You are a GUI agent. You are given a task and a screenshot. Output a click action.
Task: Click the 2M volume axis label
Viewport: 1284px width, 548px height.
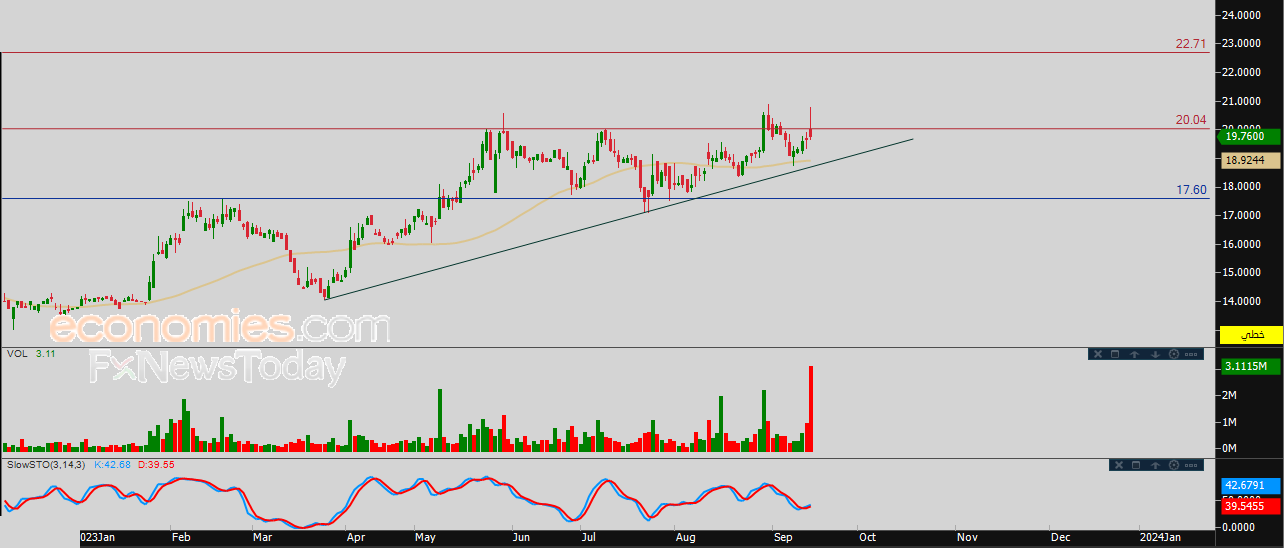(x=1229, y=396)
